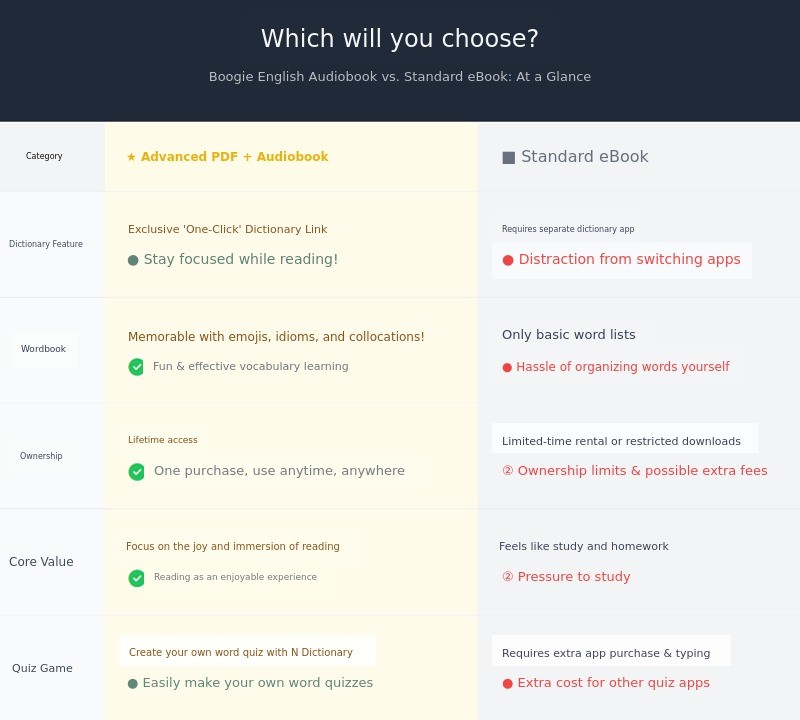The height and width of the screenshot is (720, 800).
Task: Select the Dictionary Feature row label
Action: (46, 244)
